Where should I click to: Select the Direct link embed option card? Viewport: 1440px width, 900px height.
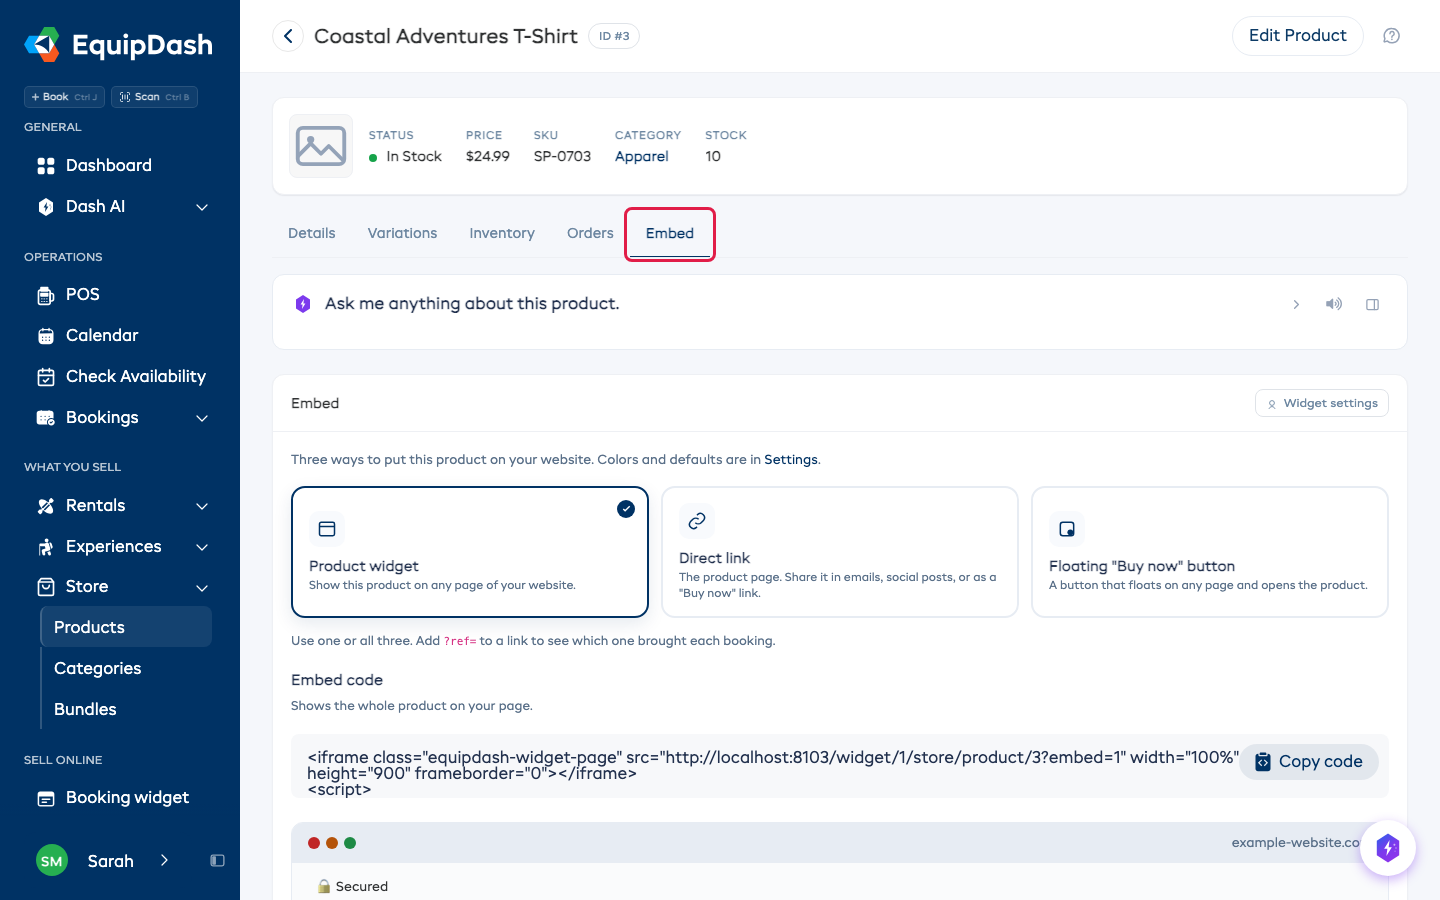click(x=840, y=552)
